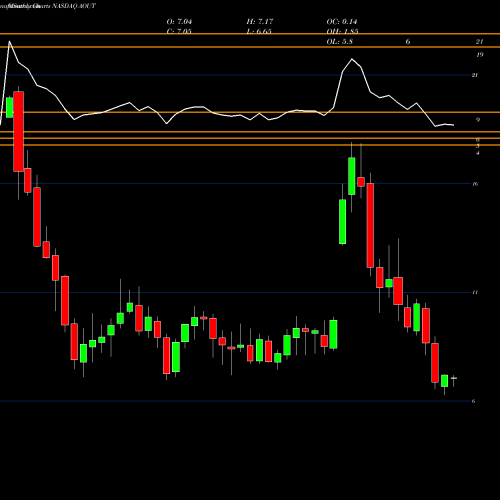This screenshot has width=500, height=500.
Task: Click the NASDAQ AOUT ticker title
Action: pos(74,6)
